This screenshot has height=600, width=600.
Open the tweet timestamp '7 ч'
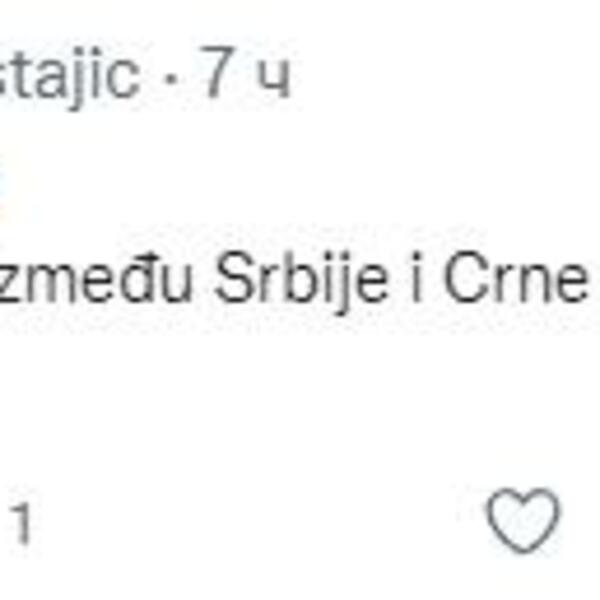(x=245, y=78)
